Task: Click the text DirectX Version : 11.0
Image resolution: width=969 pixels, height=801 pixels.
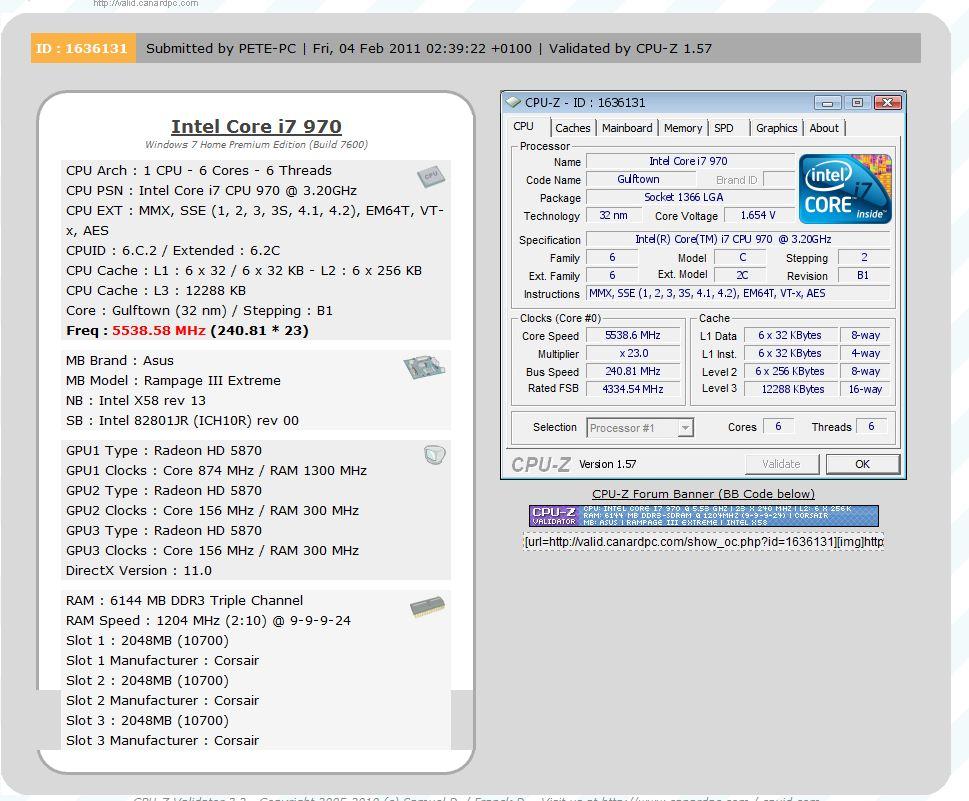Action: pos(138,570)
